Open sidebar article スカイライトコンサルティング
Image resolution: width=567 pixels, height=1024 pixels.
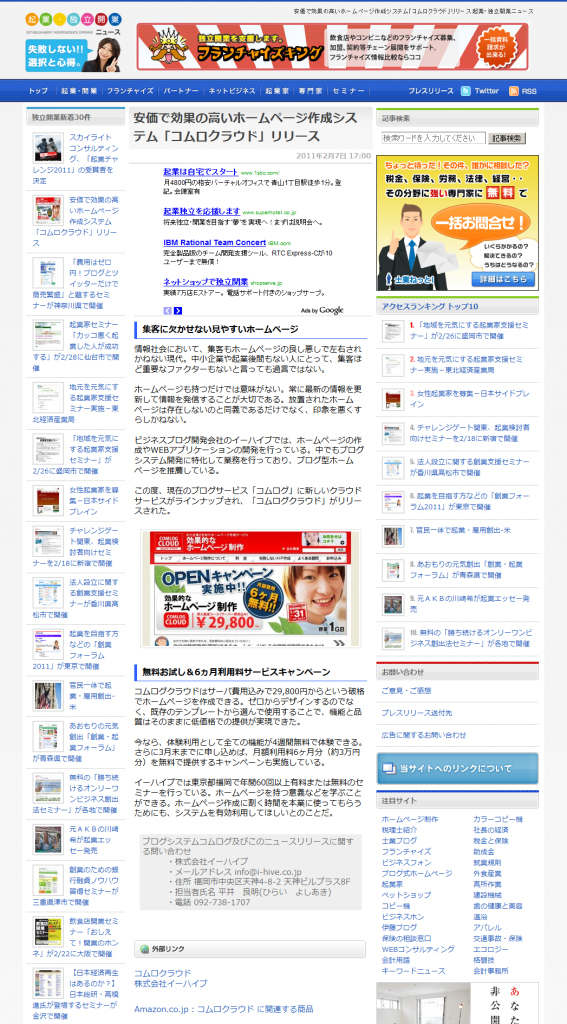pos(76,159)
